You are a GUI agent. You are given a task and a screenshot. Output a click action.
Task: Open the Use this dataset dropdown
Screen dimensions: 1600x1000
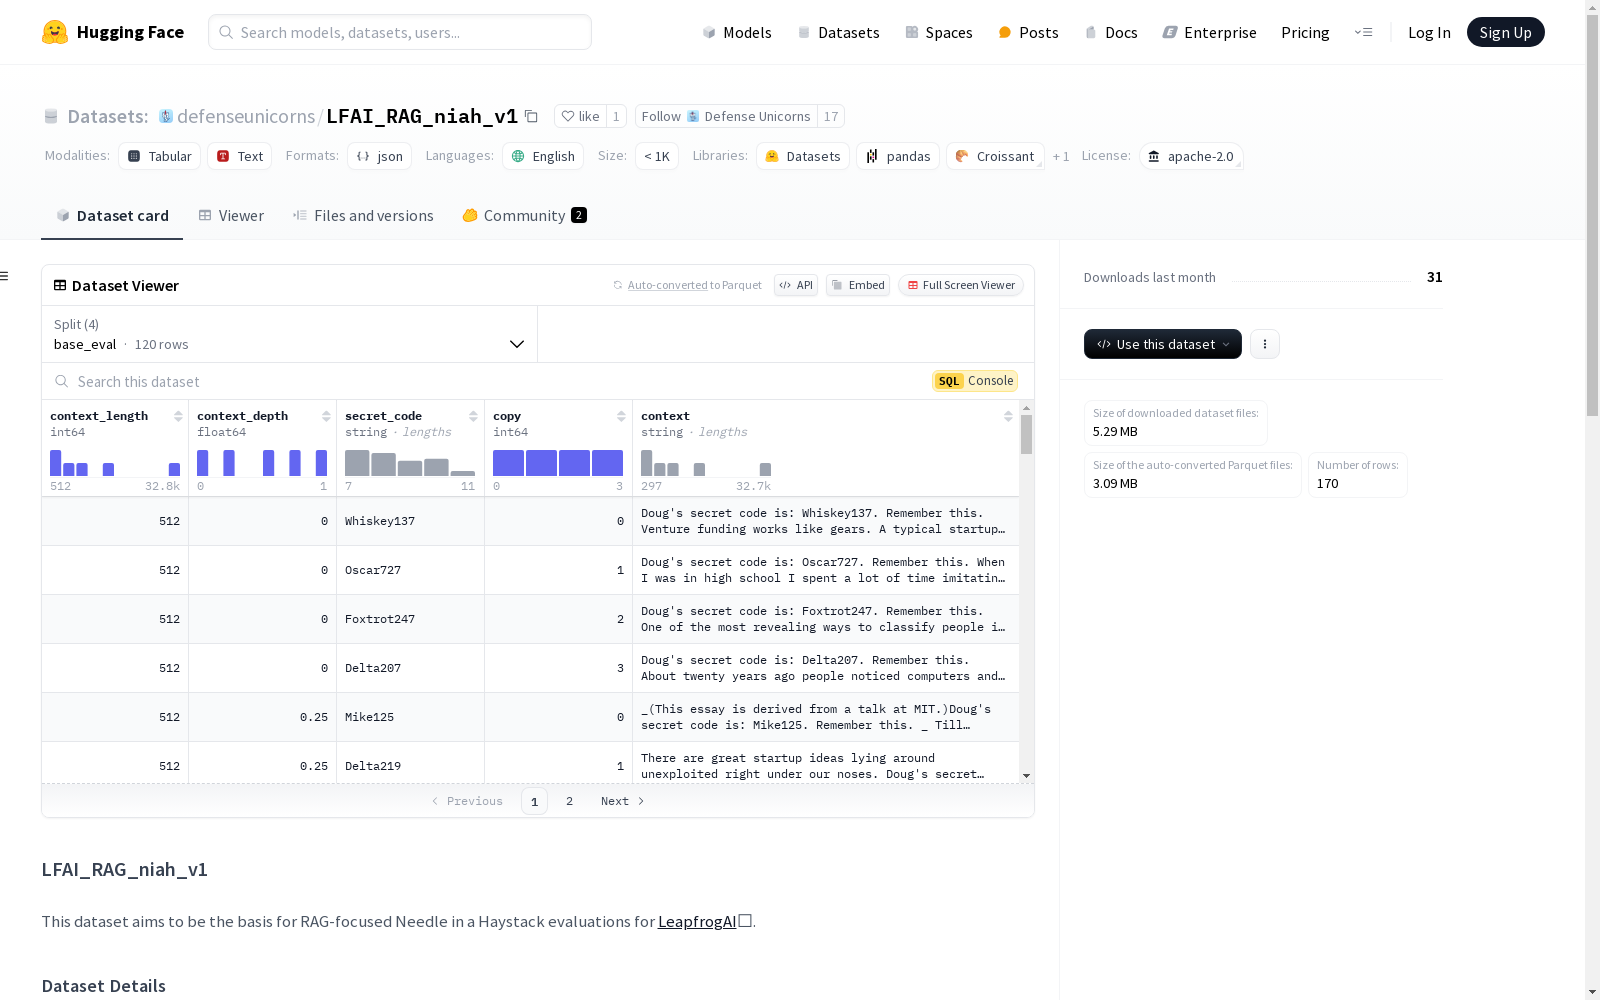point(1163,344)
